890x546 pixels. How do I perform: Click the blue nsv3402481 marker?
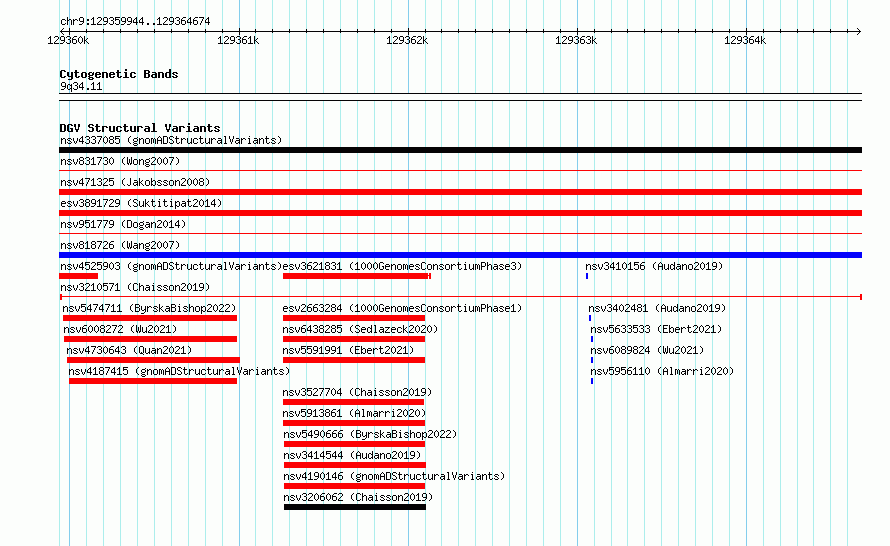coord(590,318)
